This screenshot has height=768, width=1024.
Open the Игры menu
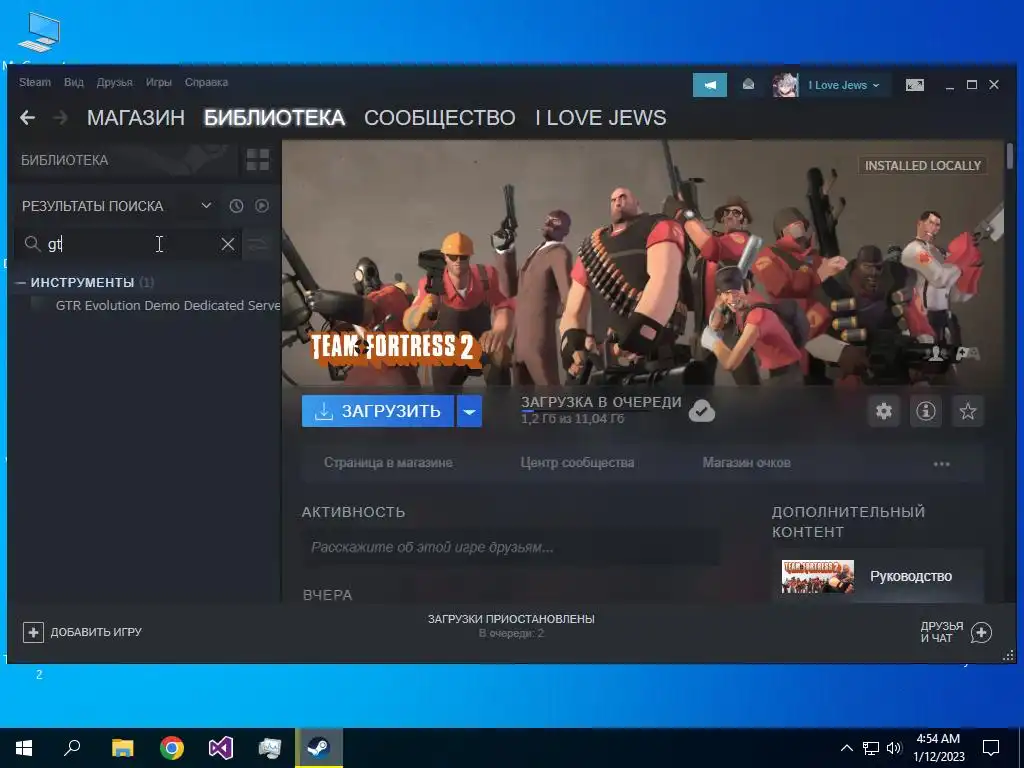pyautogui.click(x=159, y=82)
